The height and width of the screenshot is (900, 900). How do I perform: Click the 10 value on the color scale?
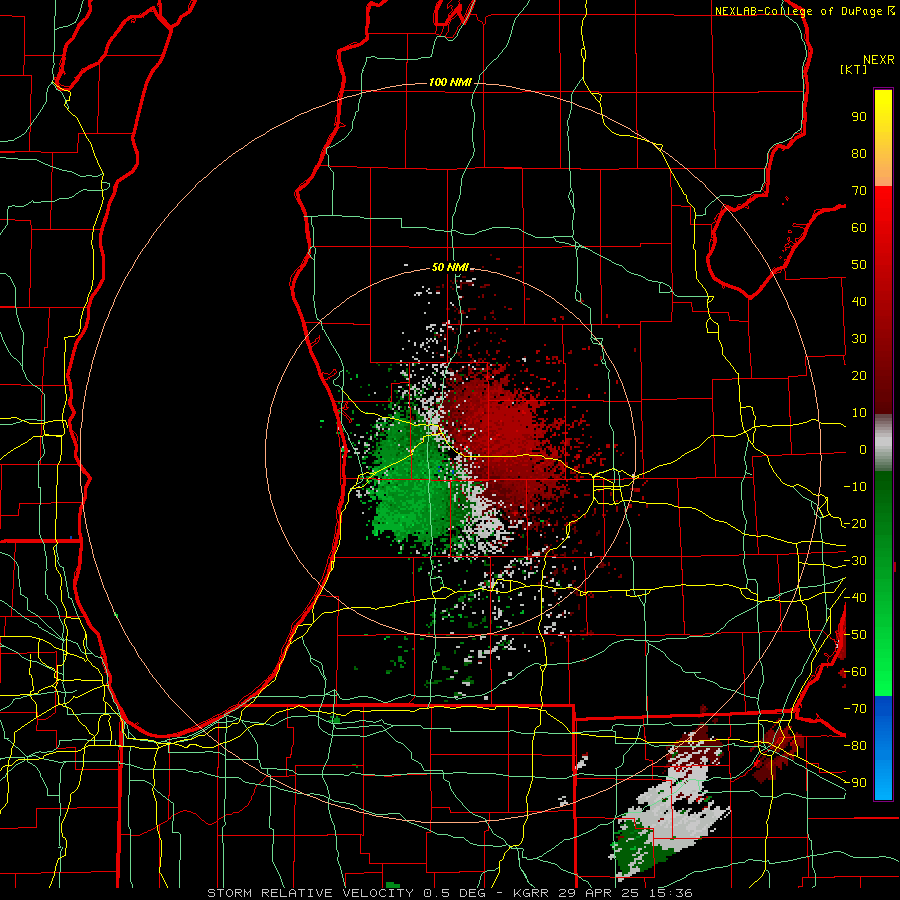pos(859,413)
